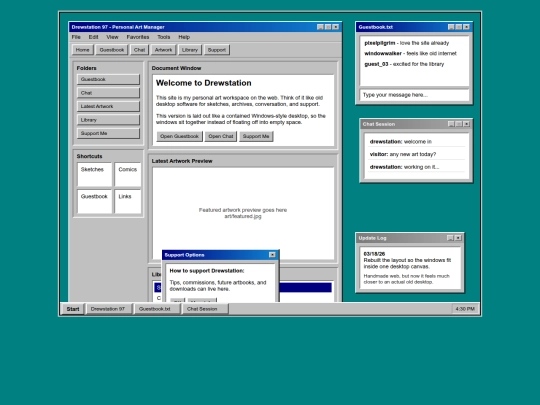Click the Start button
Screen dimensions: 540x405
click(x=73, y=309)
